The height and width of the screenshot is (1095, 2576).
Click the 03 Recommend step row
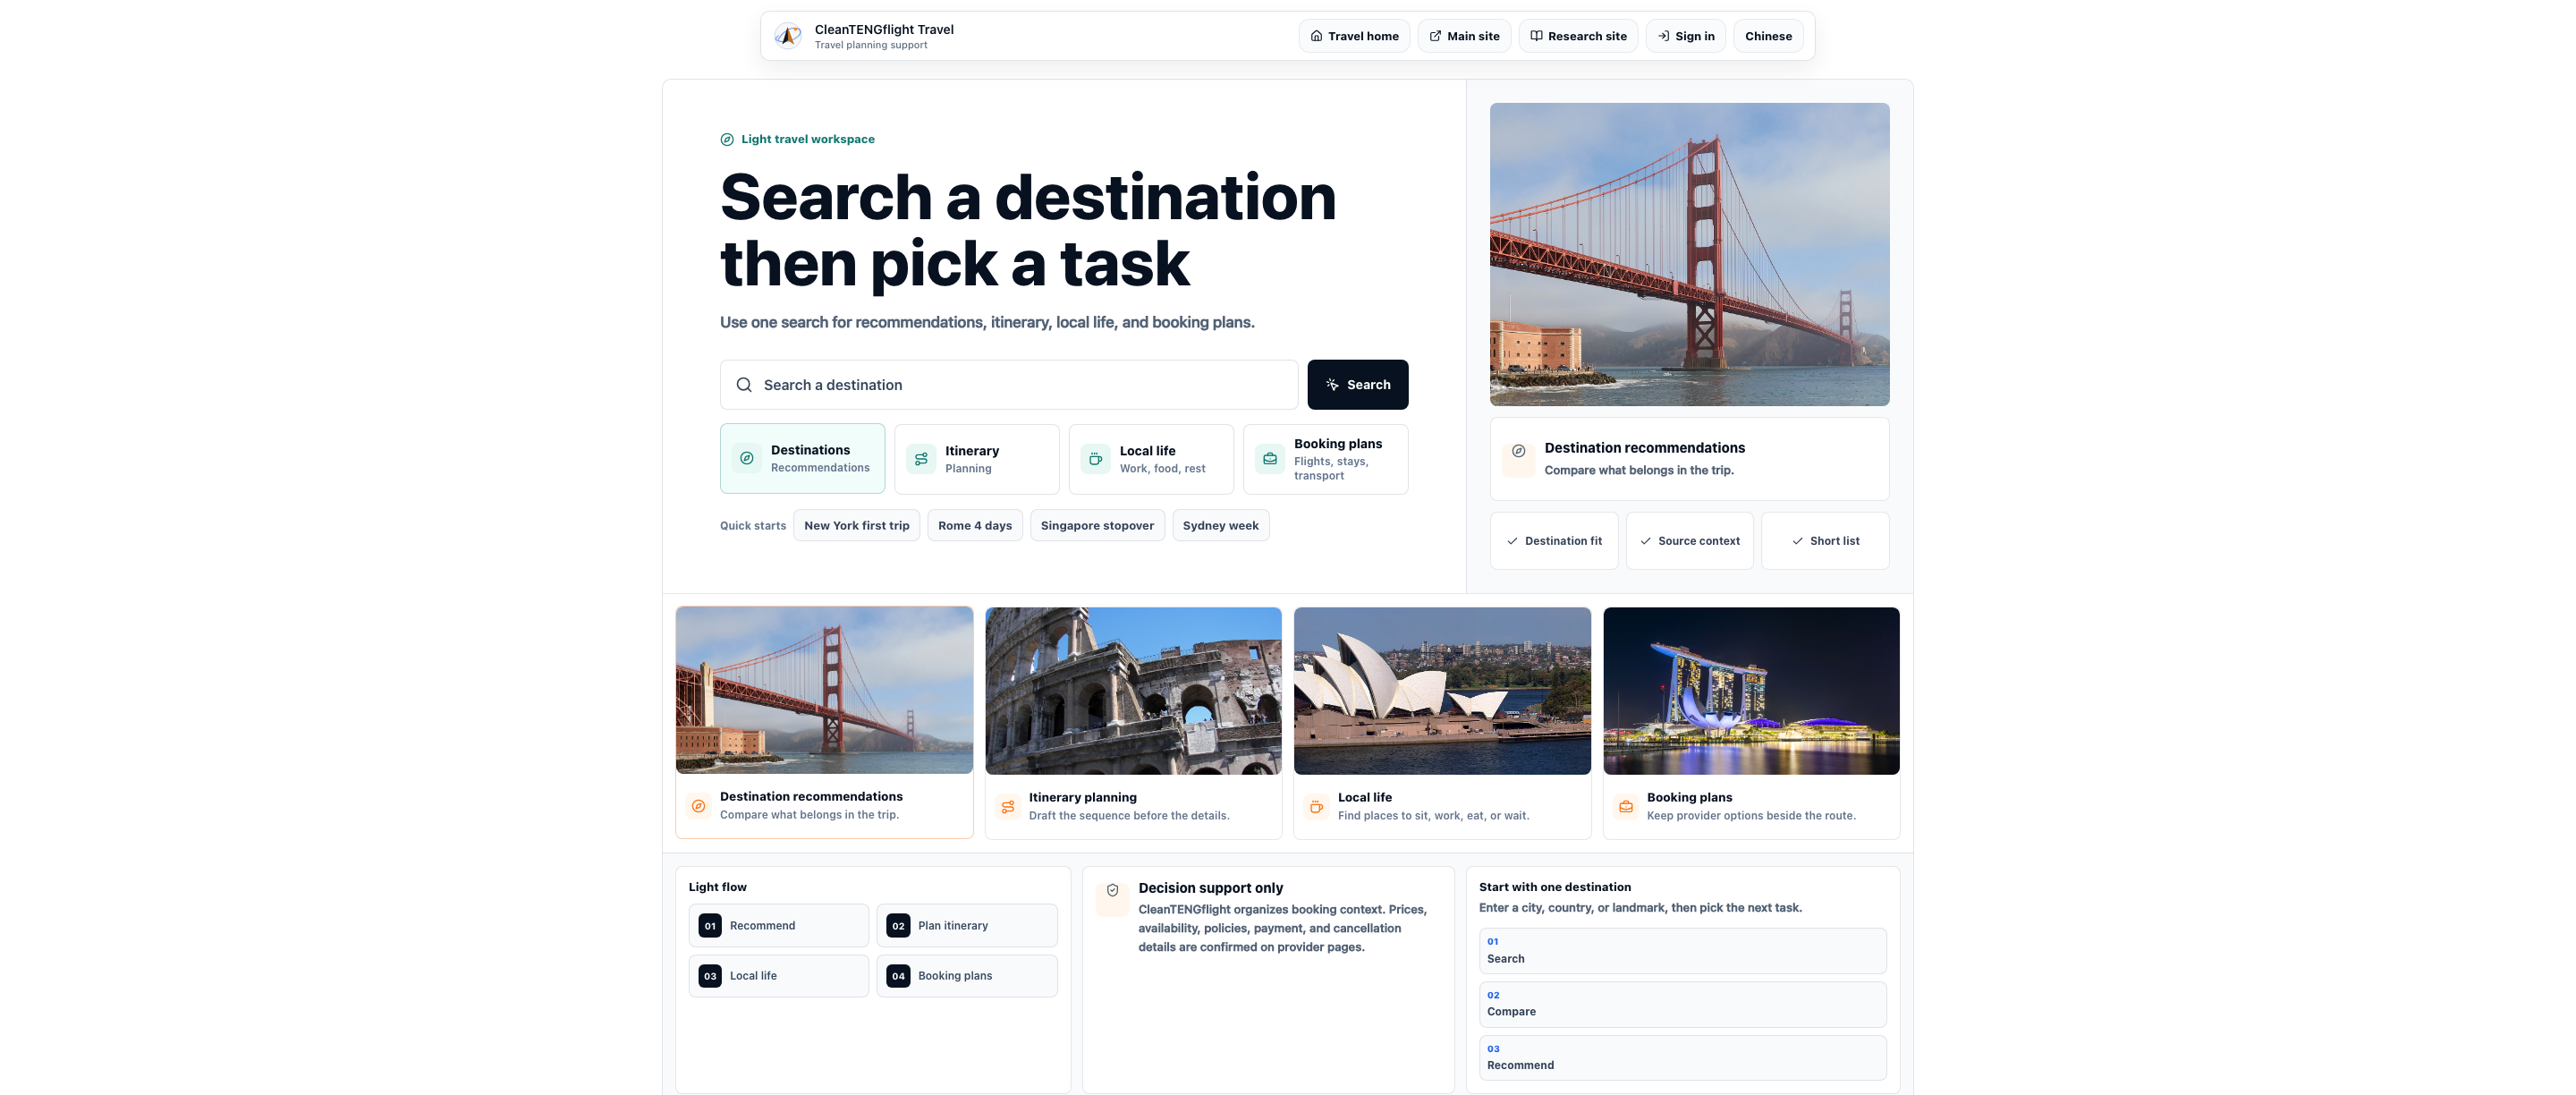tap(1682, 1058)
